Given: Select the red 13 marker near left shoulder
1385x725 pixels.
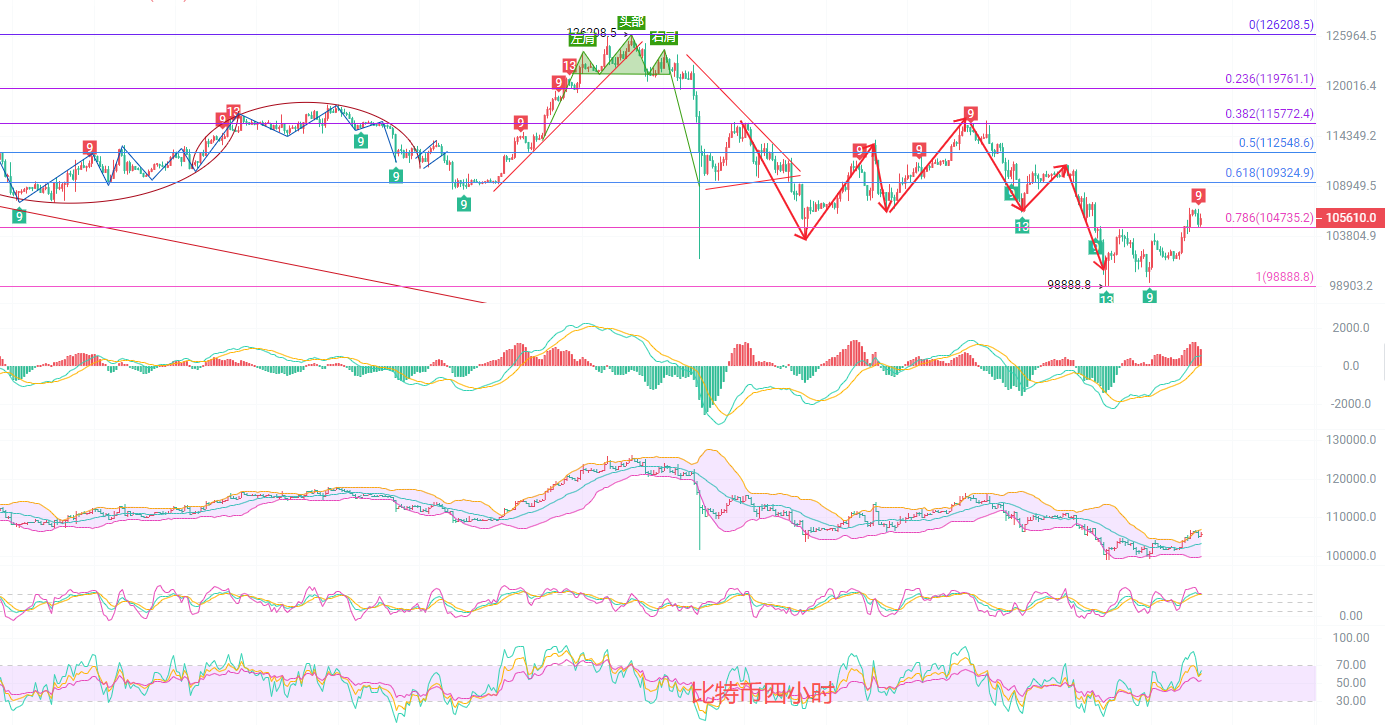Looking at the screenshot, I should point(569,66).
